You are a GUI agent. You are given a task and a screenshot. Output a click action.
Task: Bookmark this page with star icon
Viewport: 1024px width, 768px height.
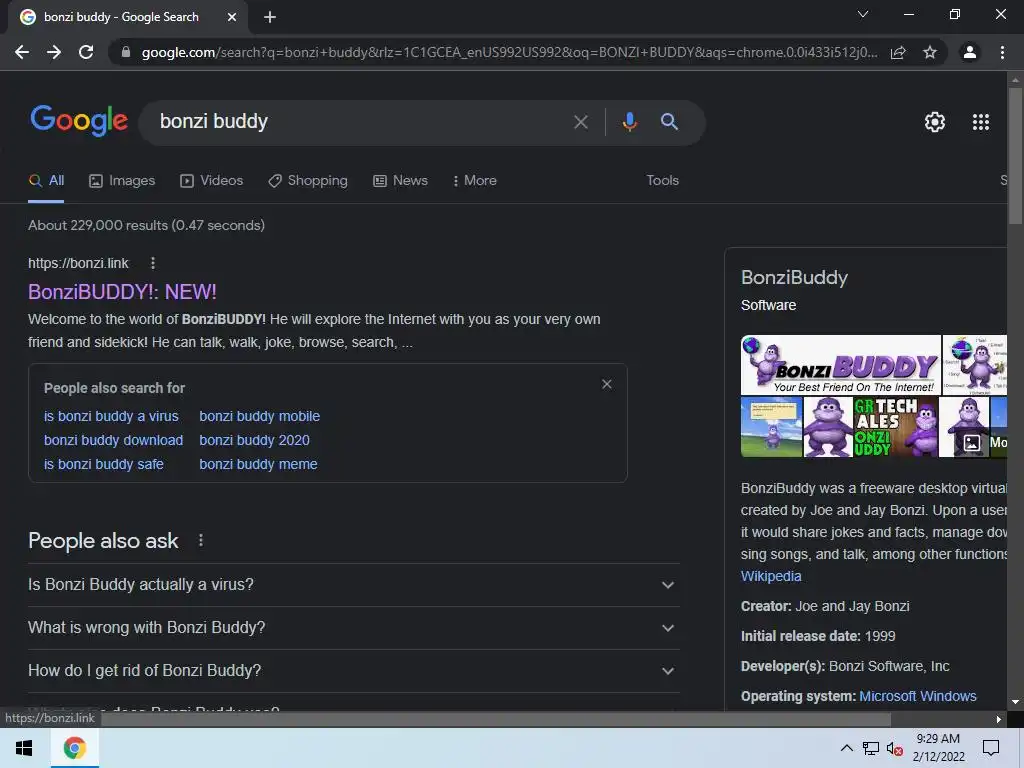(930, 52)
